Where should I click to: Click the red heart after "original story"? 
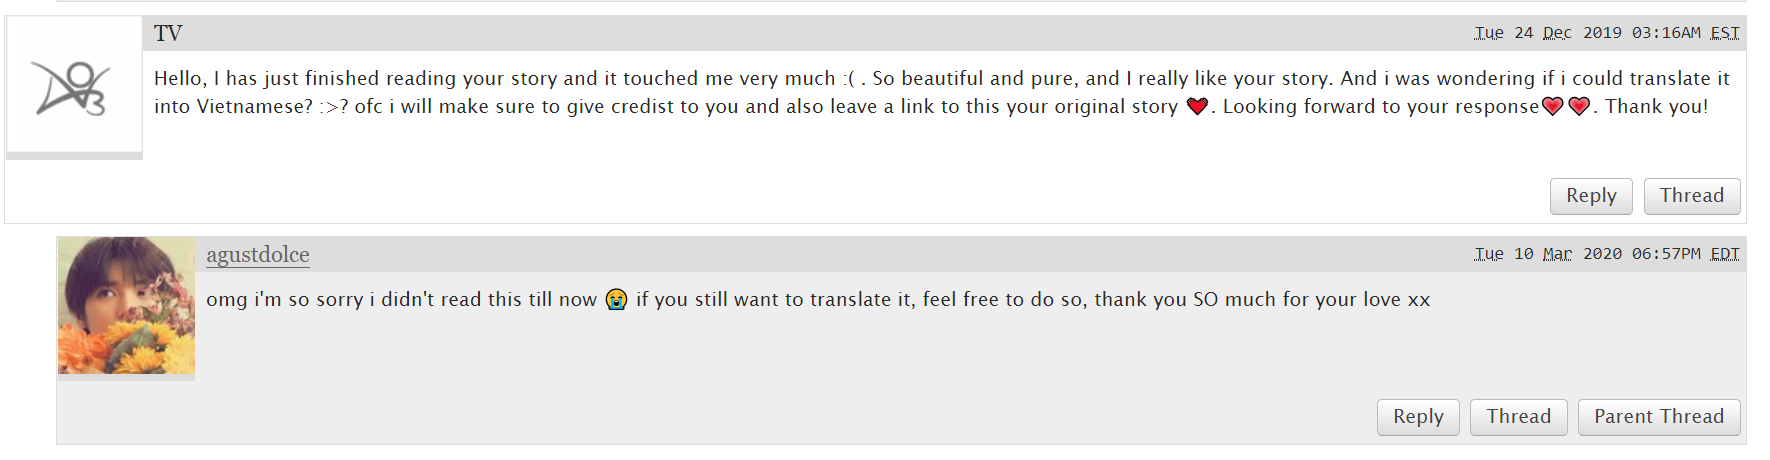[x=1197, y=106]
